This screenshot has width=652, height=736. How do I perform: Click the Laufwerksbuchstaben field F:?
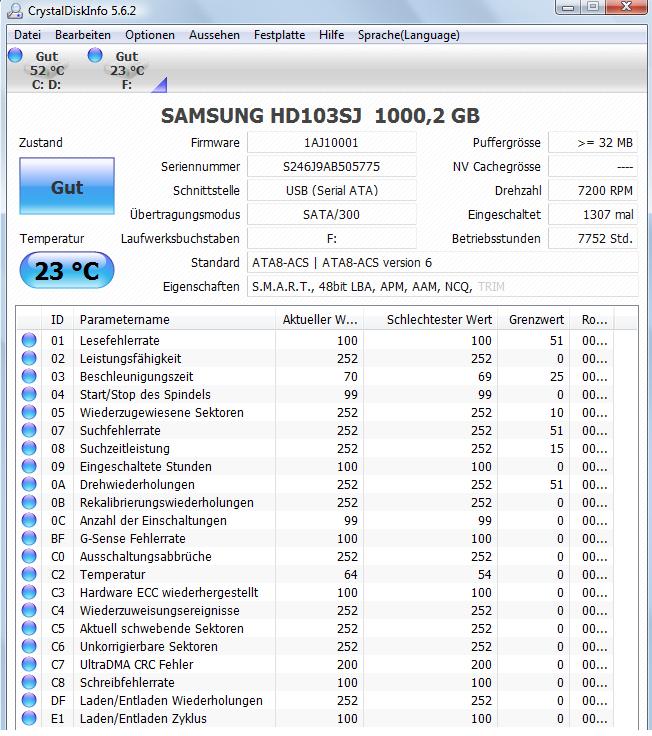pyautogui.click(x=331, y=238)
